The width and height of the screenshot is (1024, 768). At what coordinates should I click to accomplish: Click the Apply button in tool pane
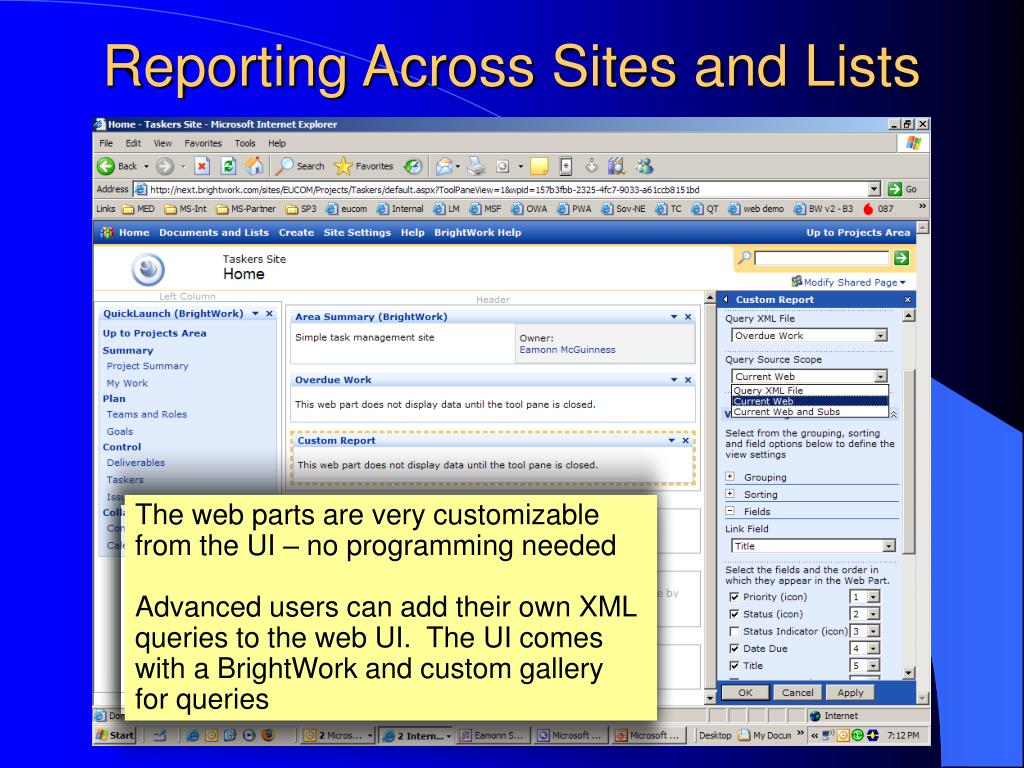[x=850, y=693]
